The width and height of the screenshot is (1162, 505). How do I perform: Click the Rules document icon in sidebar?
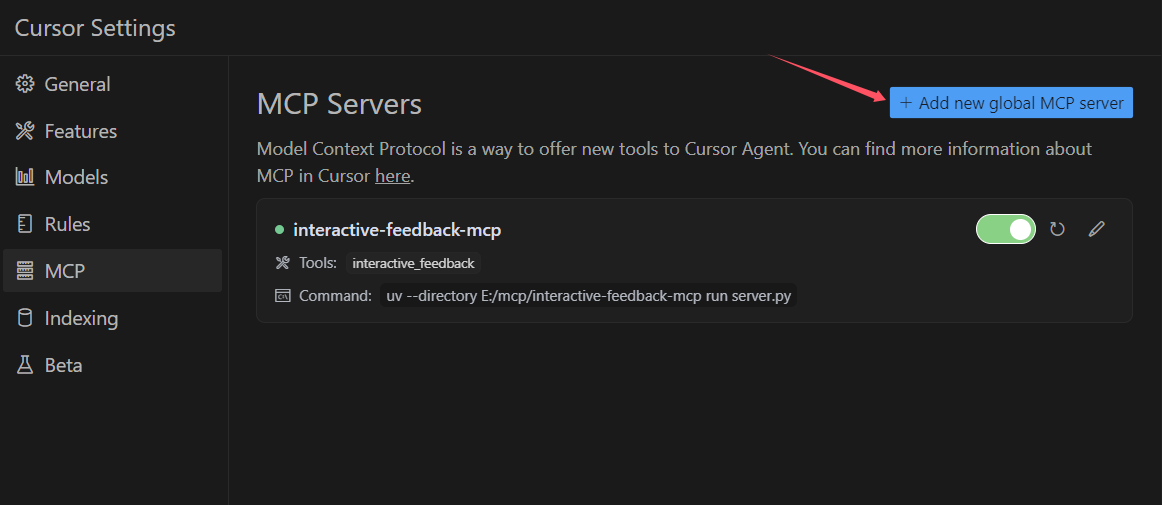pos(25,224)
